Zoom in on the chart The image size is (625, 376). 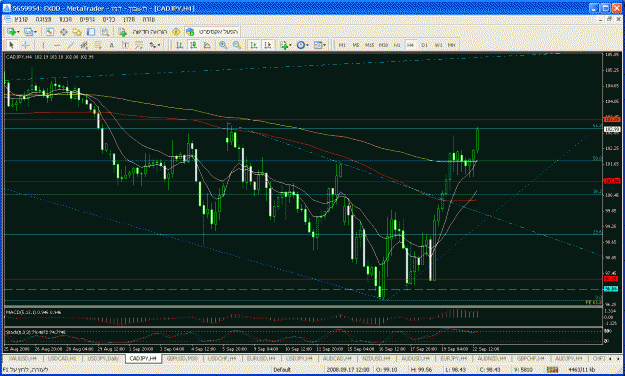tap(223, 45)
